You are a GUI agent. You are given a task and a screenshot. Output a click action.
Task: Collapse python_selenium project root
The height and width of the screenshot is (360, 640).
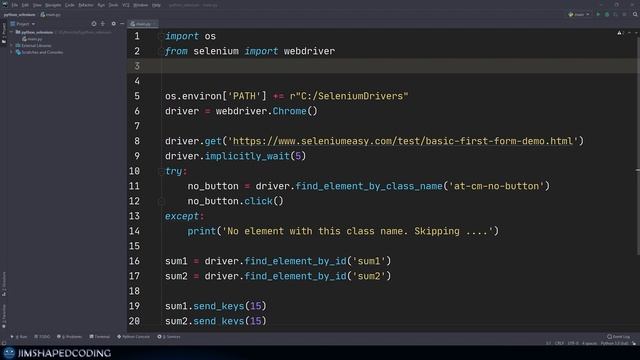coord(12,32)
